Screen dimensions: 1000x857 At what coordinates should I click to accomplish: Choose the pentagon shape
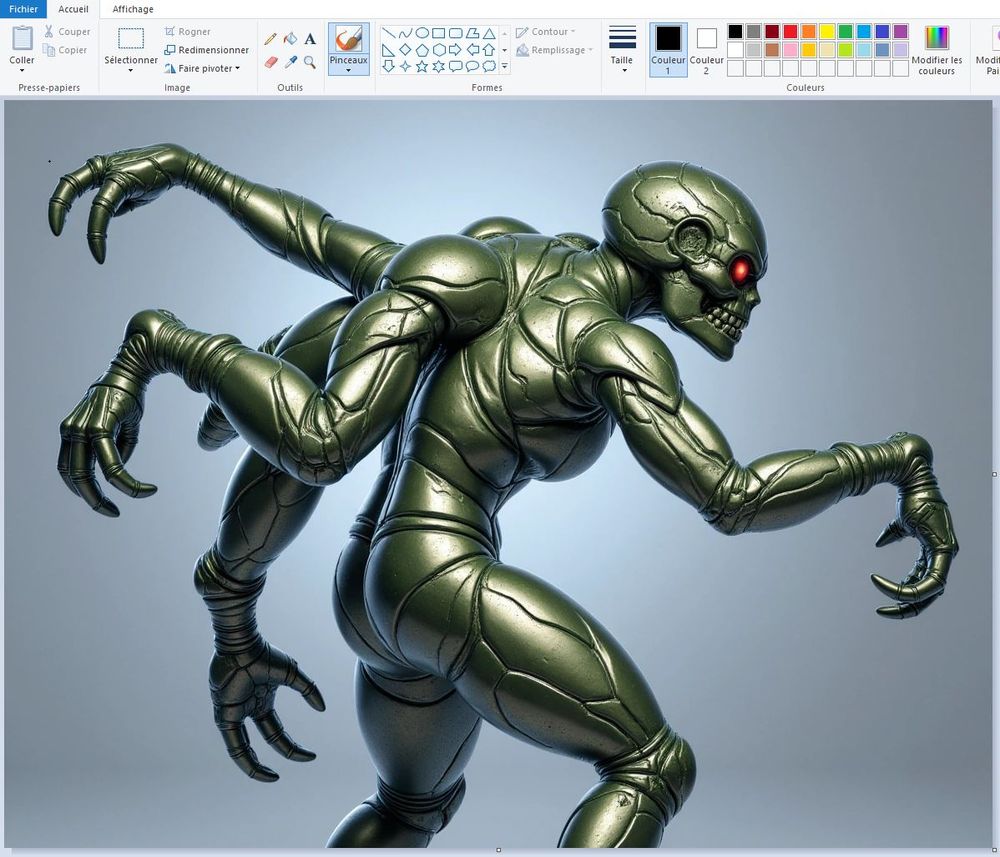pyautogui.click(x=422, y=50)
